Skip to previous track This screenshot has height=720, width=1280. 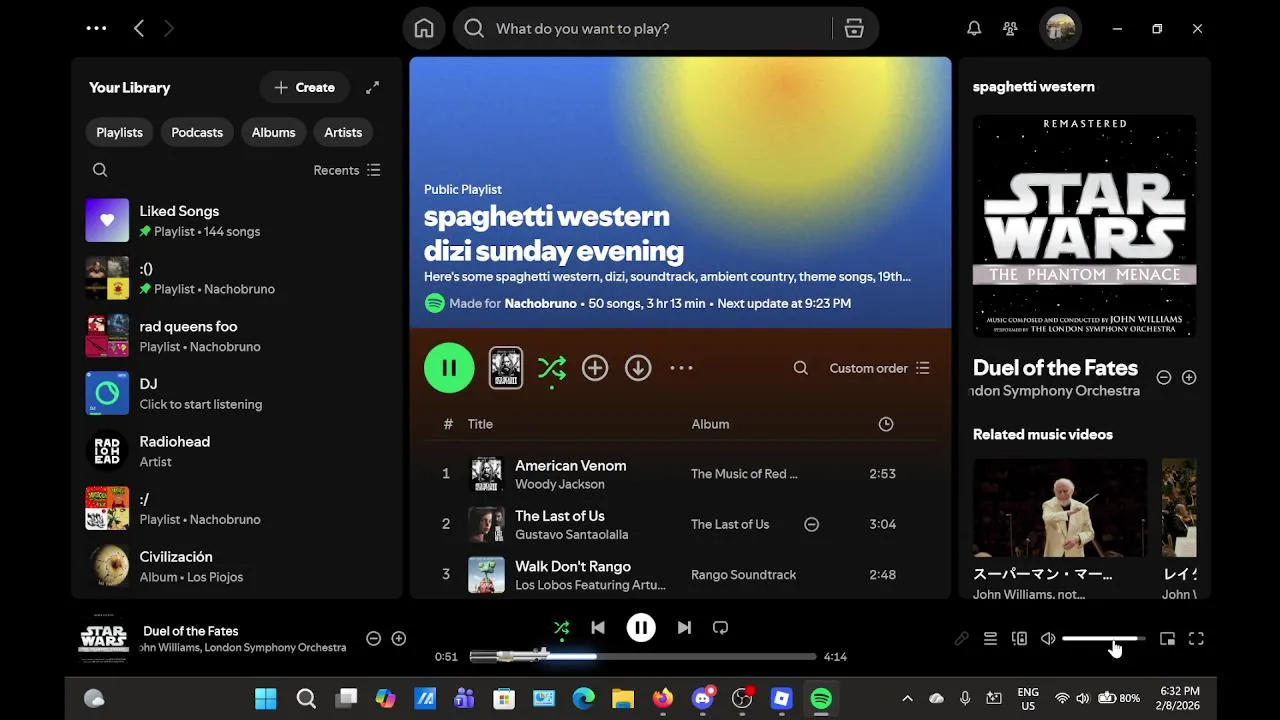(x=598, y=628)
